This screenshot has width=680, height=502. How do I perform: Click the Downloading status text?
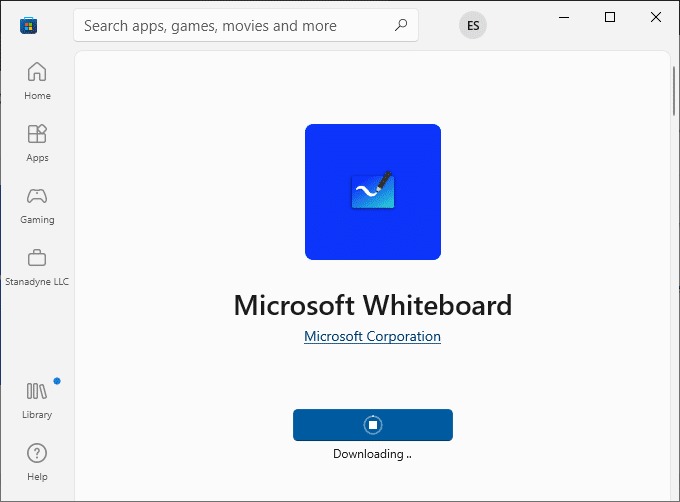coord(373,454)
